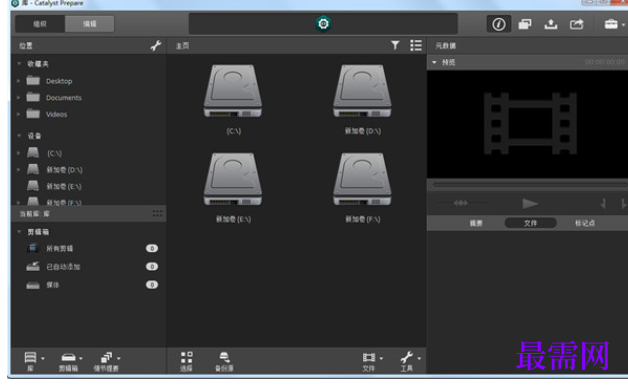Collapse the 剪辑箱 bins section
The height and width of the screenshot is (387, 628).
(19, 232)
